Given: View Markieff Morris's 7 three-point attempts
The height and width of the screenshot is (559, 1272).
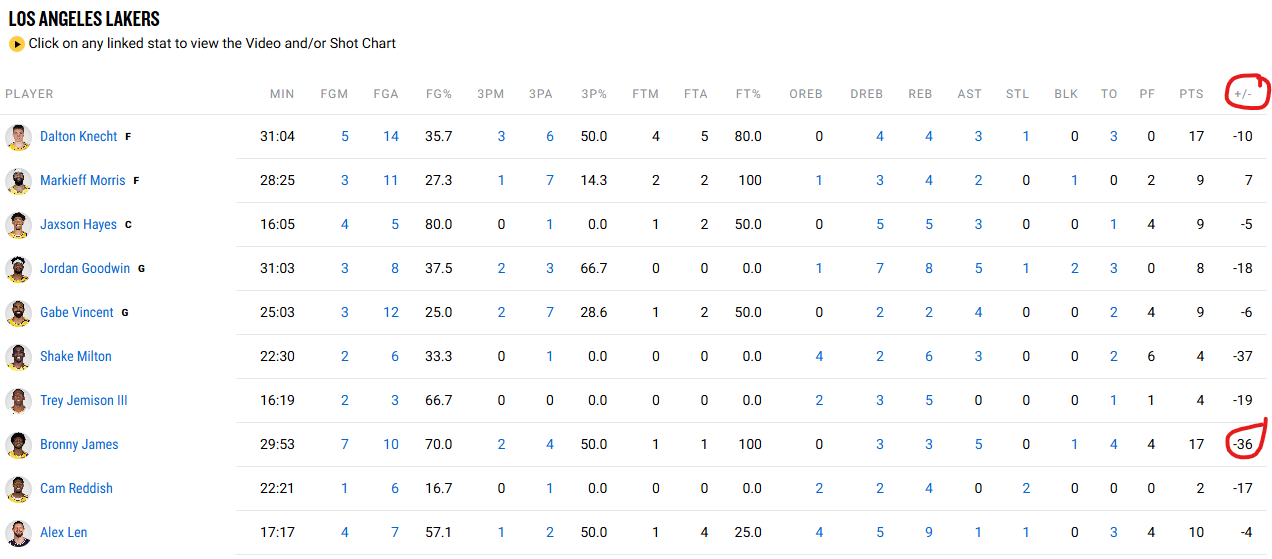Looking at the screenshot, I should [x=550, y=181].
